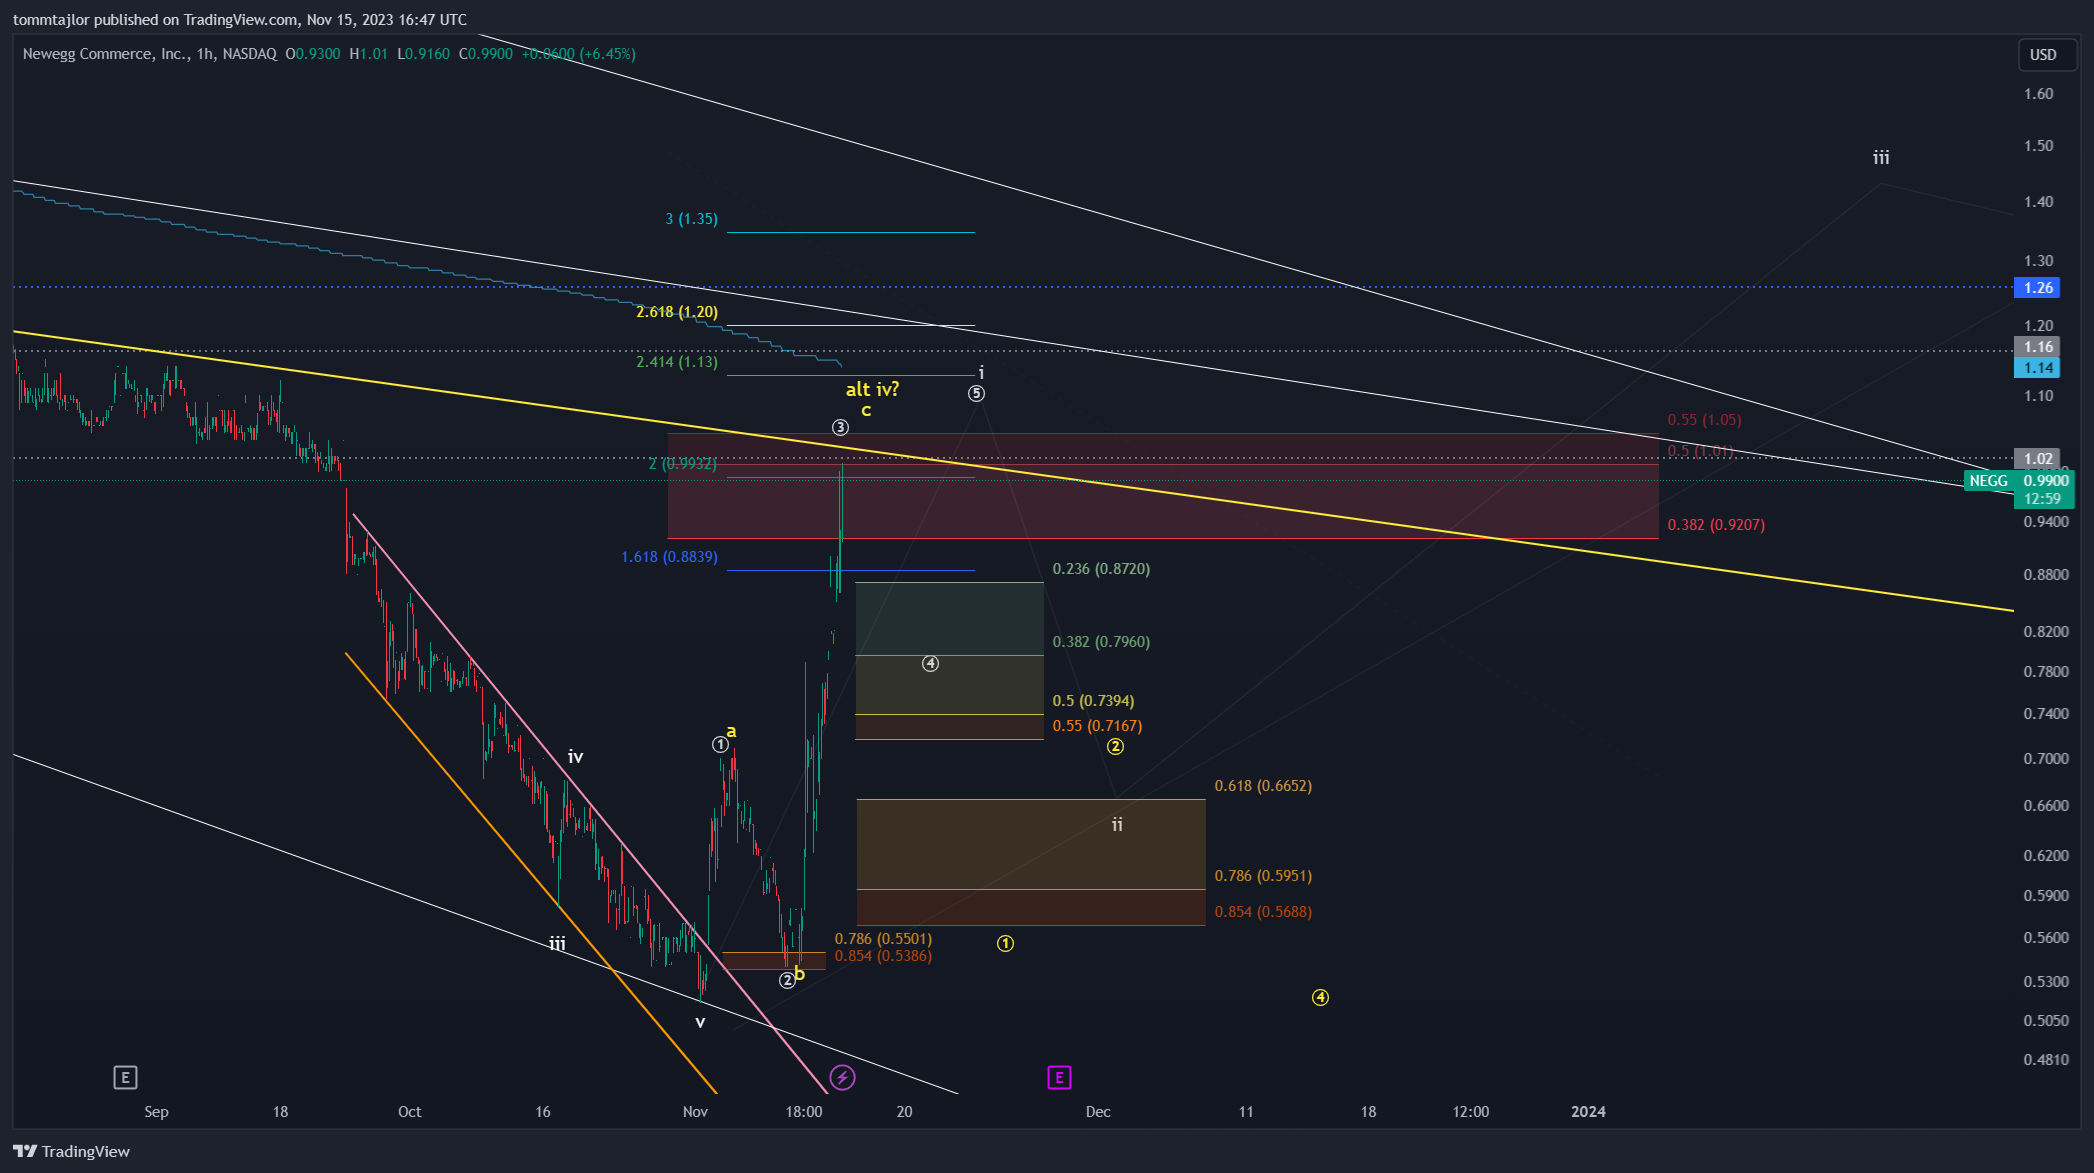The height and width of the screenshot is (1173, 2094).
Task: Click the 'ii' wave label in brown zone
Action: coord(1117,825)
